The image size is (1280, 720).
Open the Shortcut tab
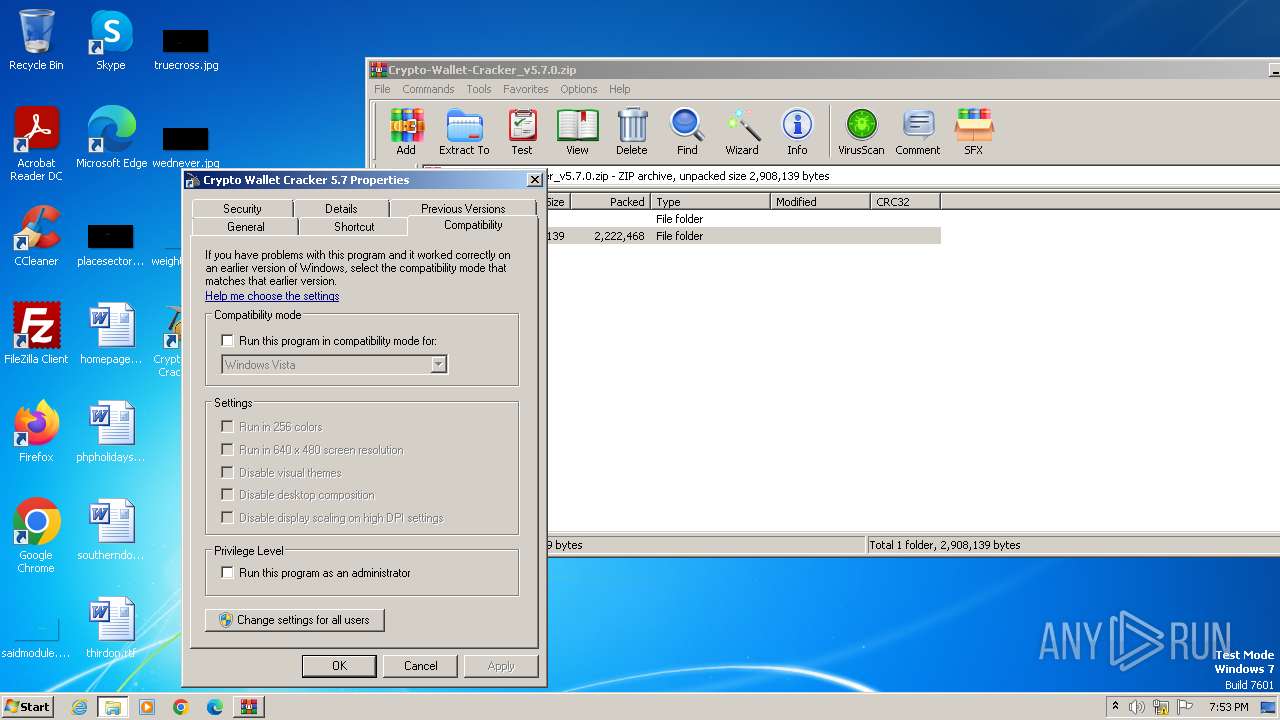tap(354, 227)
